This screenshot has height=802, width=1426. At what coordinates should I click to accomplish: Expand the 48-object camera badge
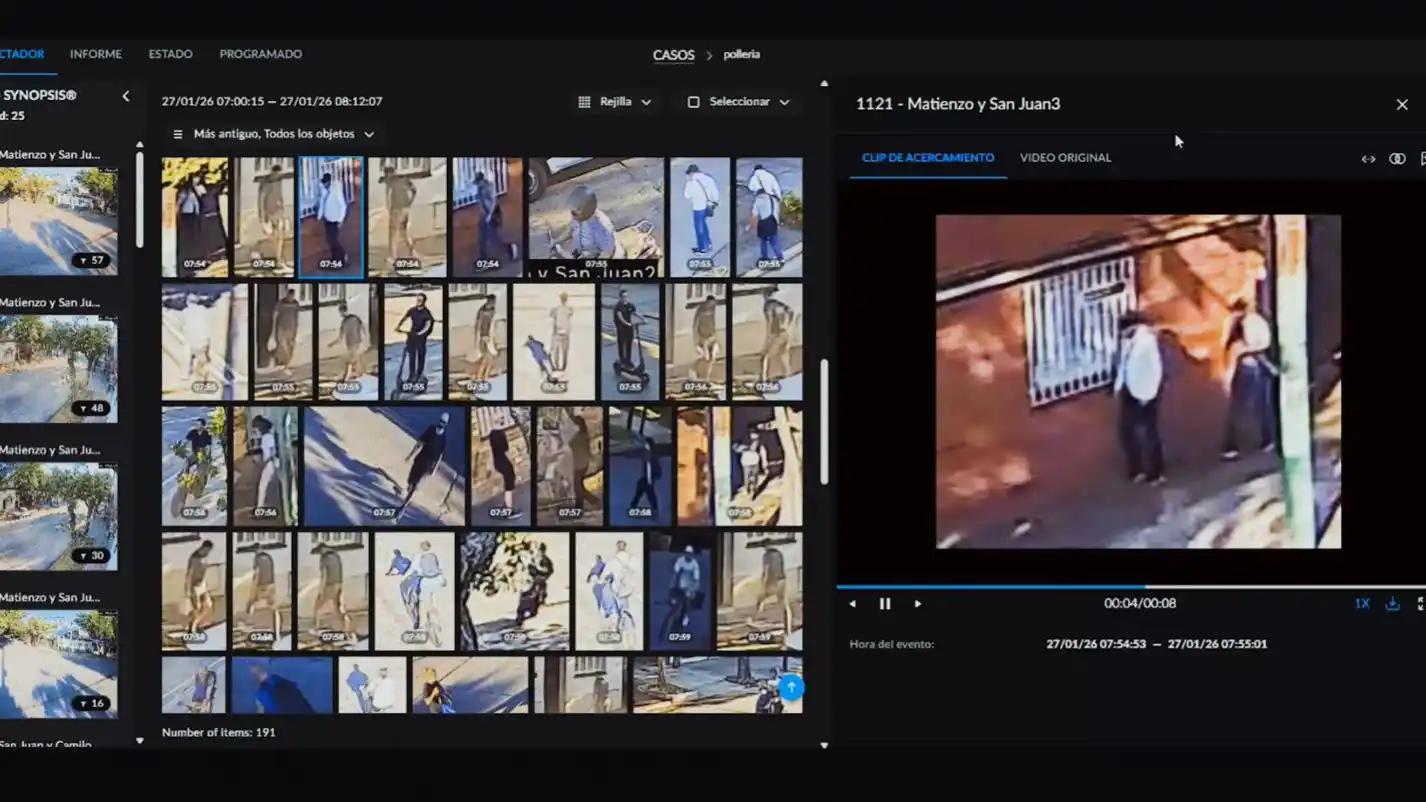click(91, 408)
